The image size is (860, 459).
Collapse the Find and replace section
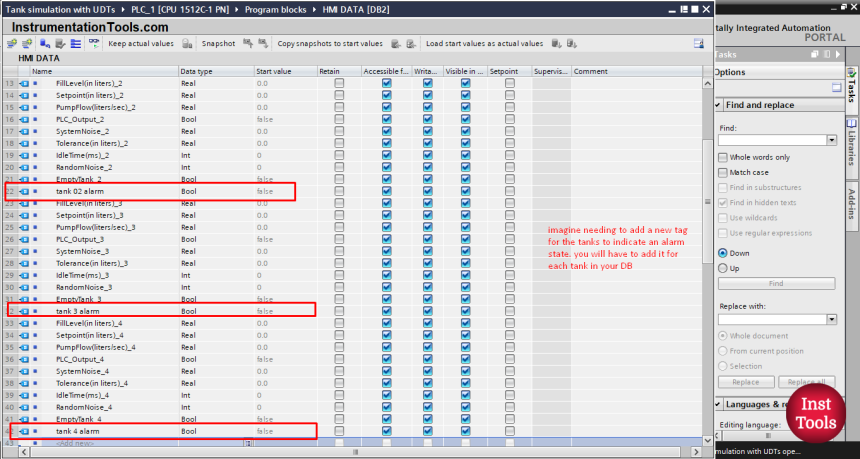point(719,105)
